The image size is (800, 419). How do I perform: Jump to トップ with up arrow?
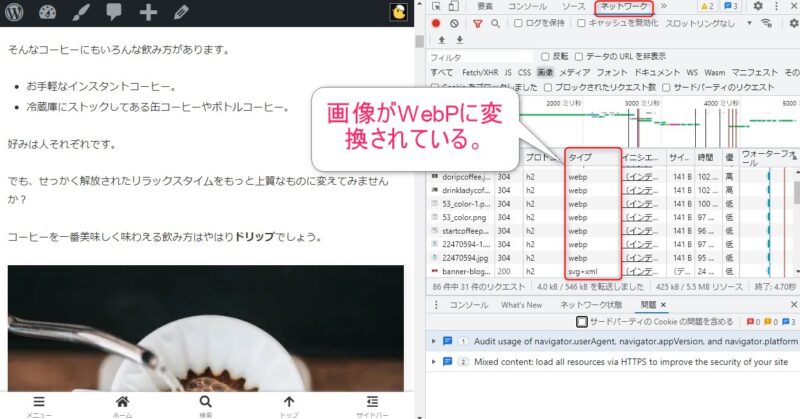pyautogui.click(x=289, y=407)
